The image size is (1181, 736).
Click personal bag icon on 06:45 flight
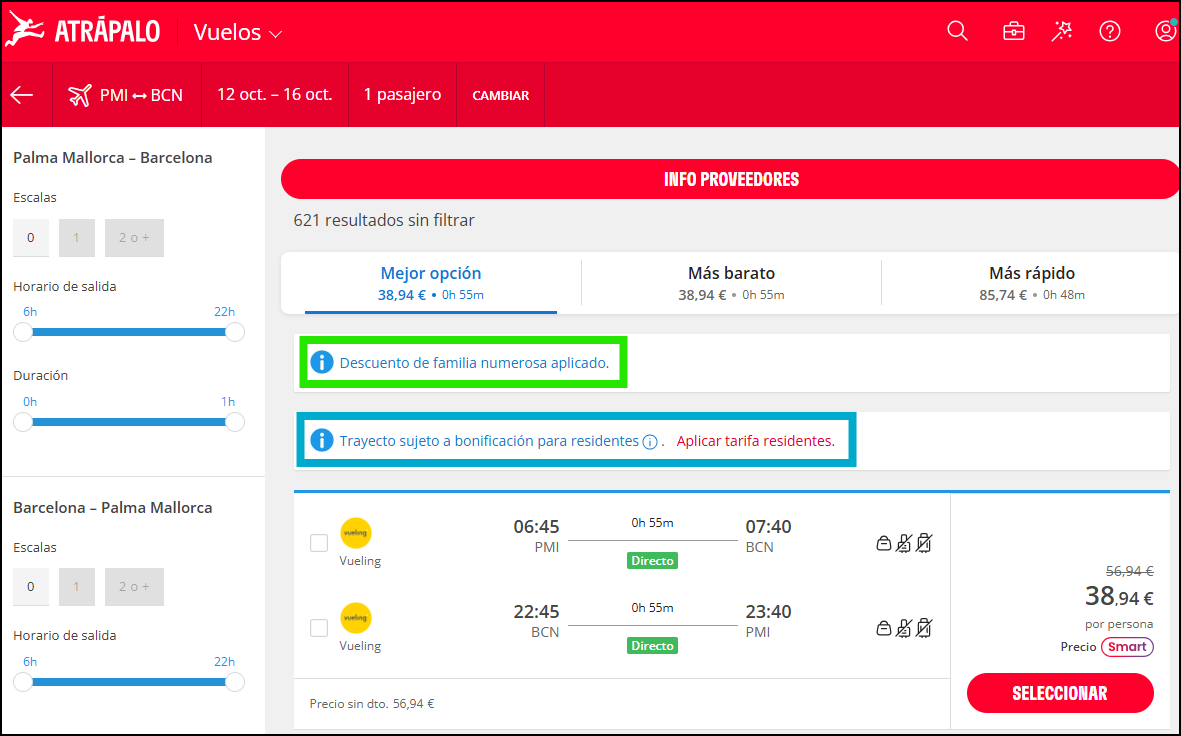tap(883, 543)
